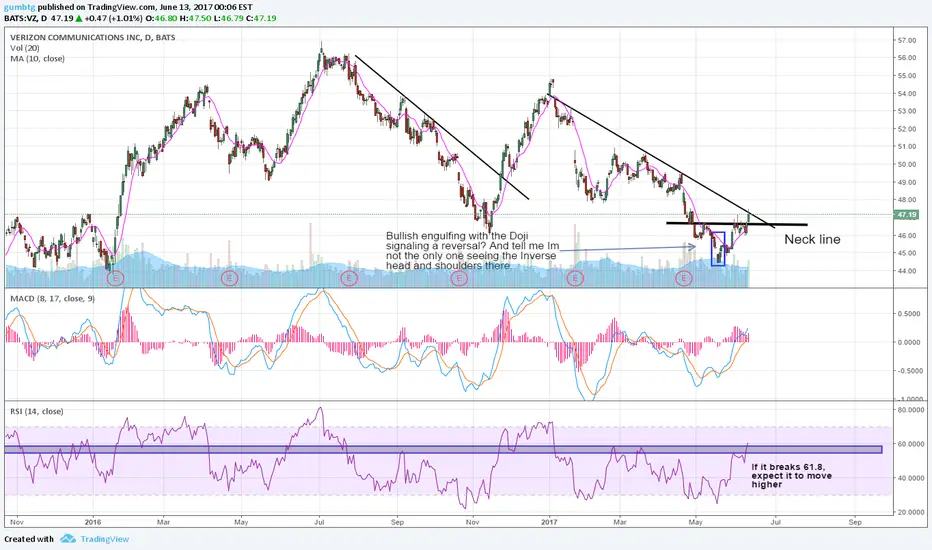Click the 60.0000 RSI axis label
This screenshot has height=550, width=932.
(x=911, y=444)
